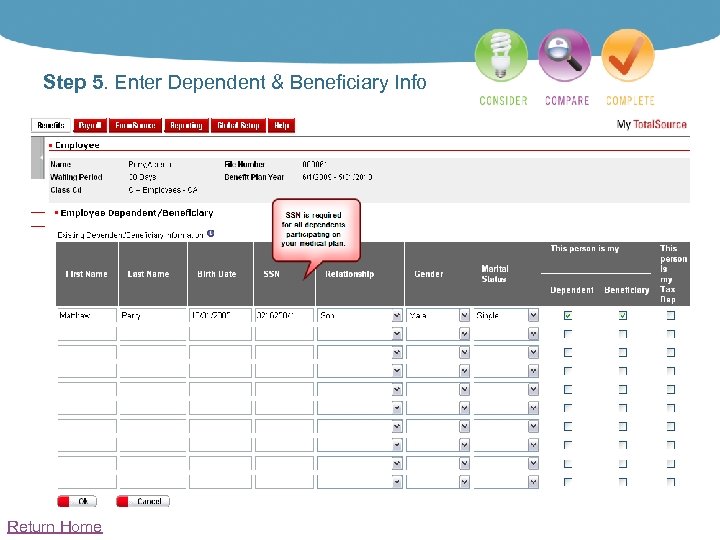The height and width of the screenshot is (540, 720).
Task: Click the Birth Date column header
Action: coord(217,274)
